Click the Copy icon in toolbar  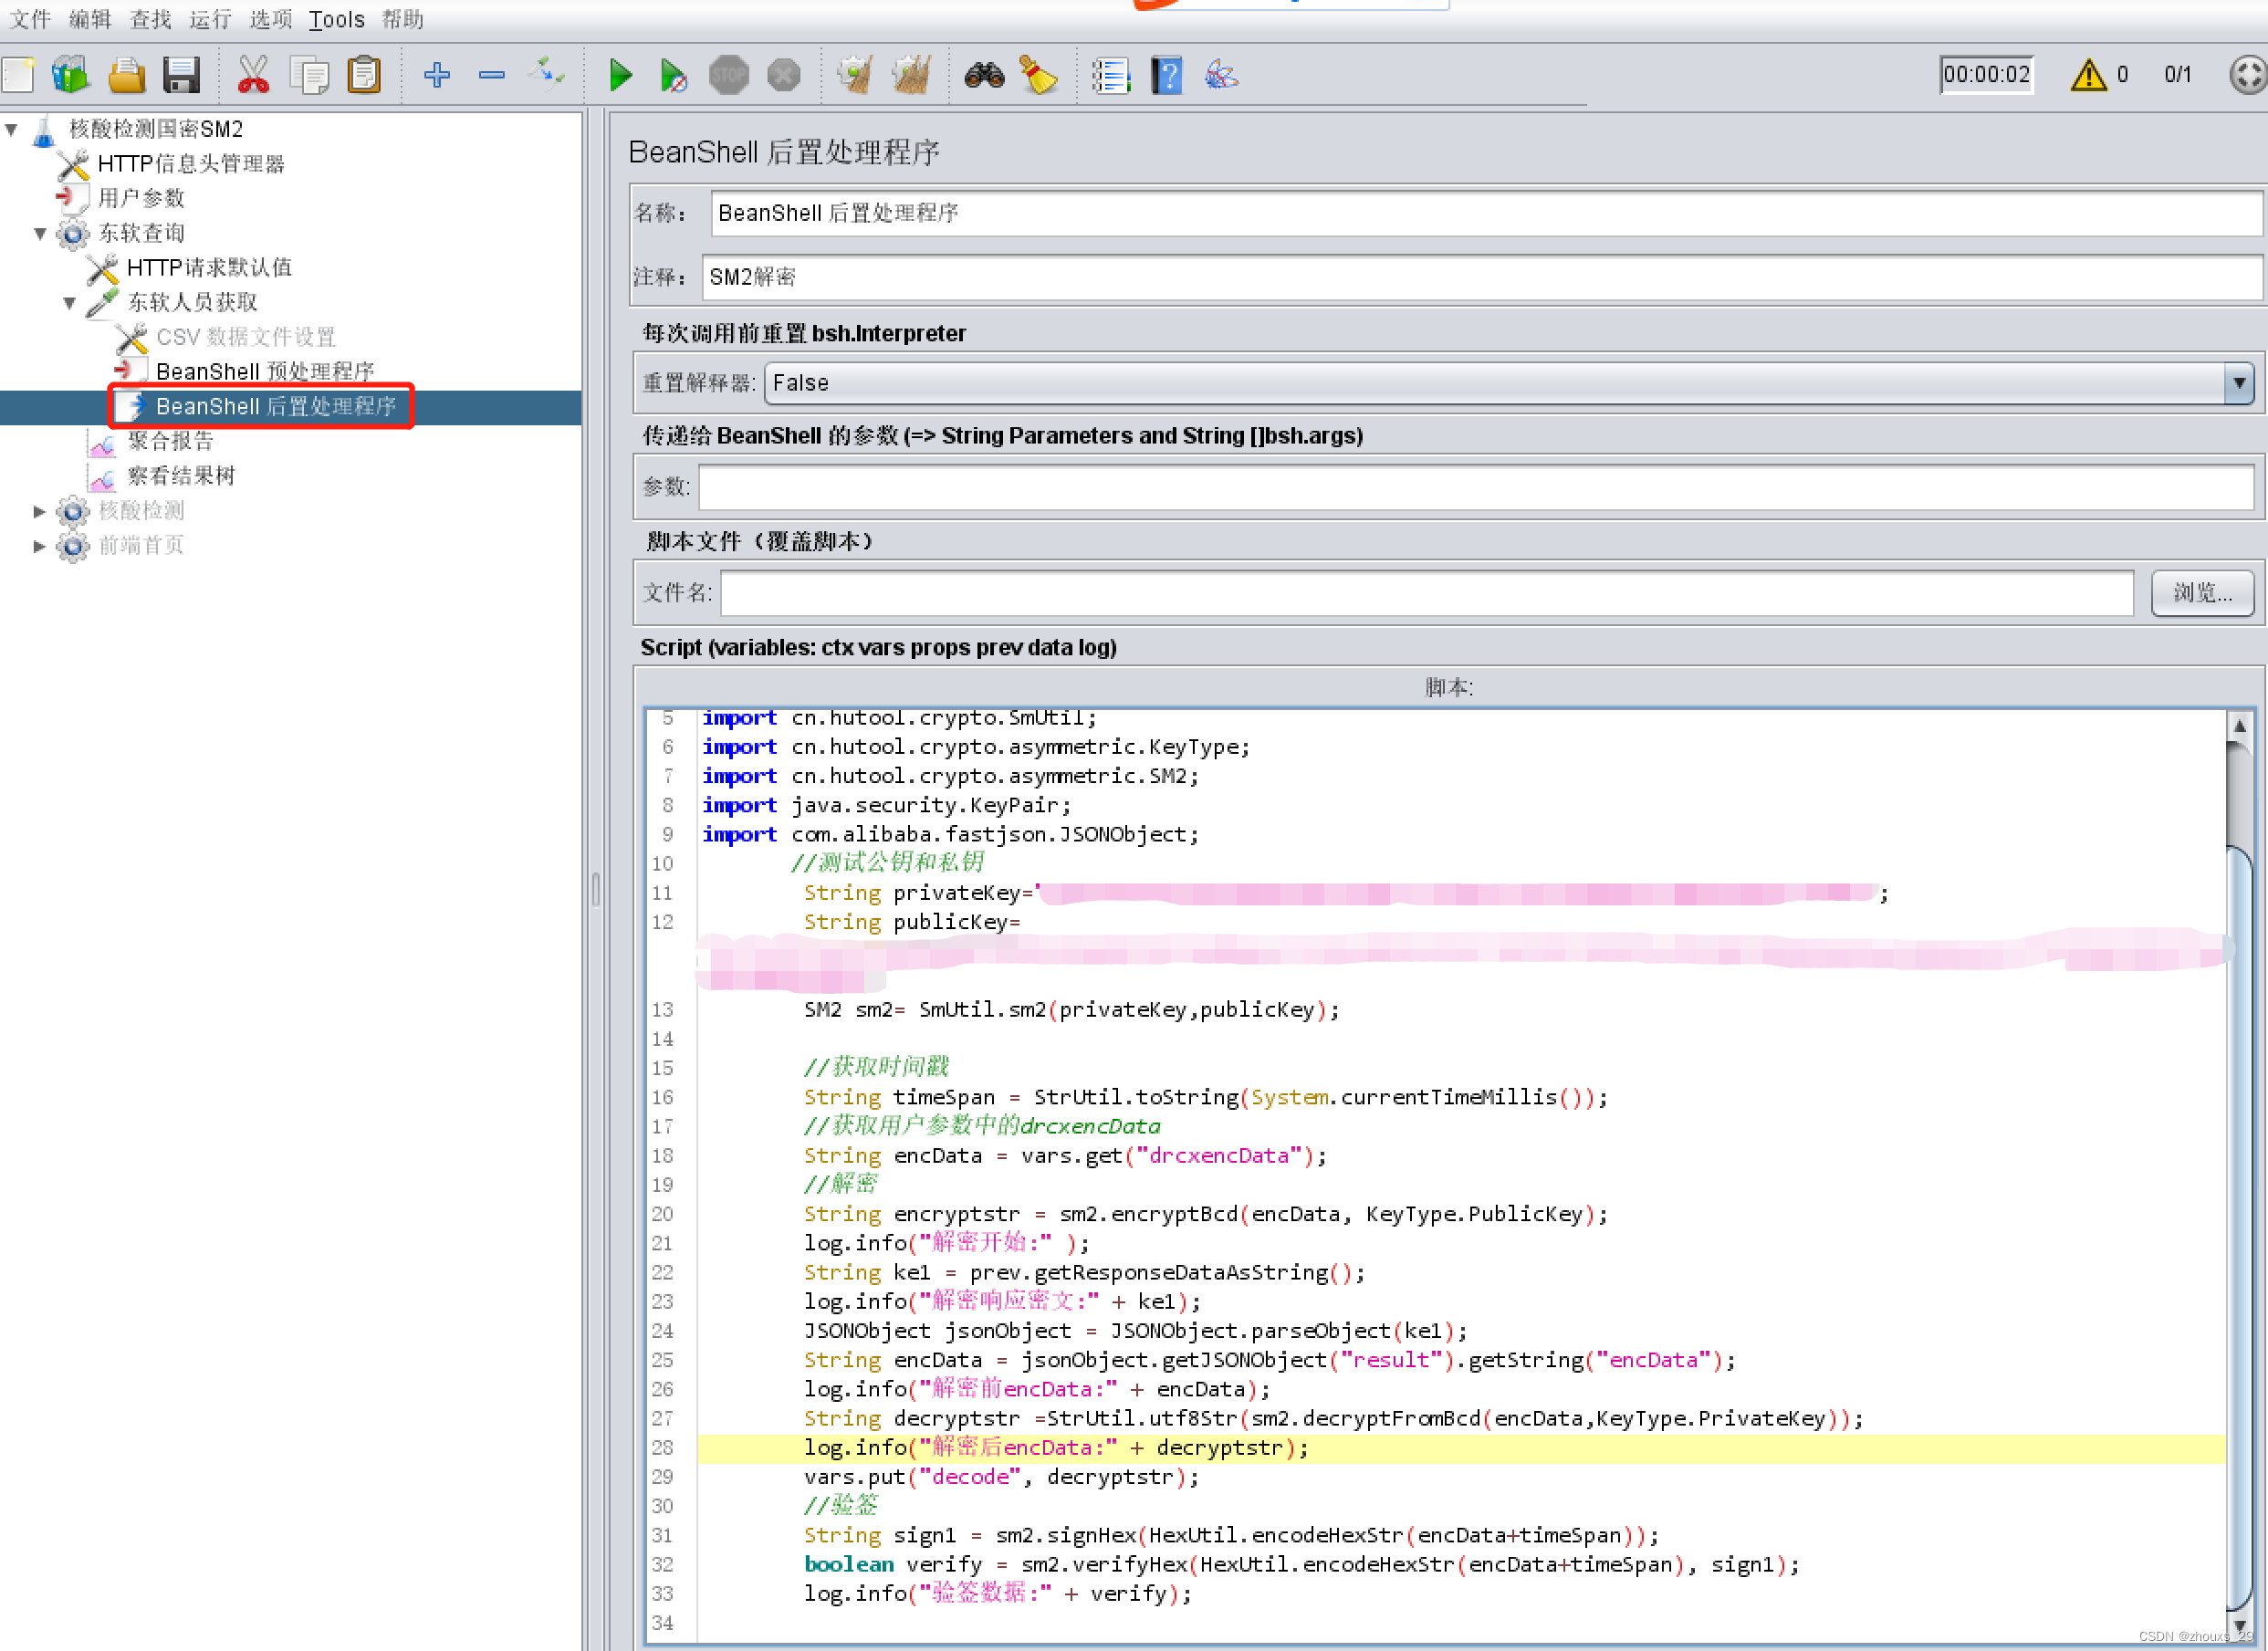(309, 75)
